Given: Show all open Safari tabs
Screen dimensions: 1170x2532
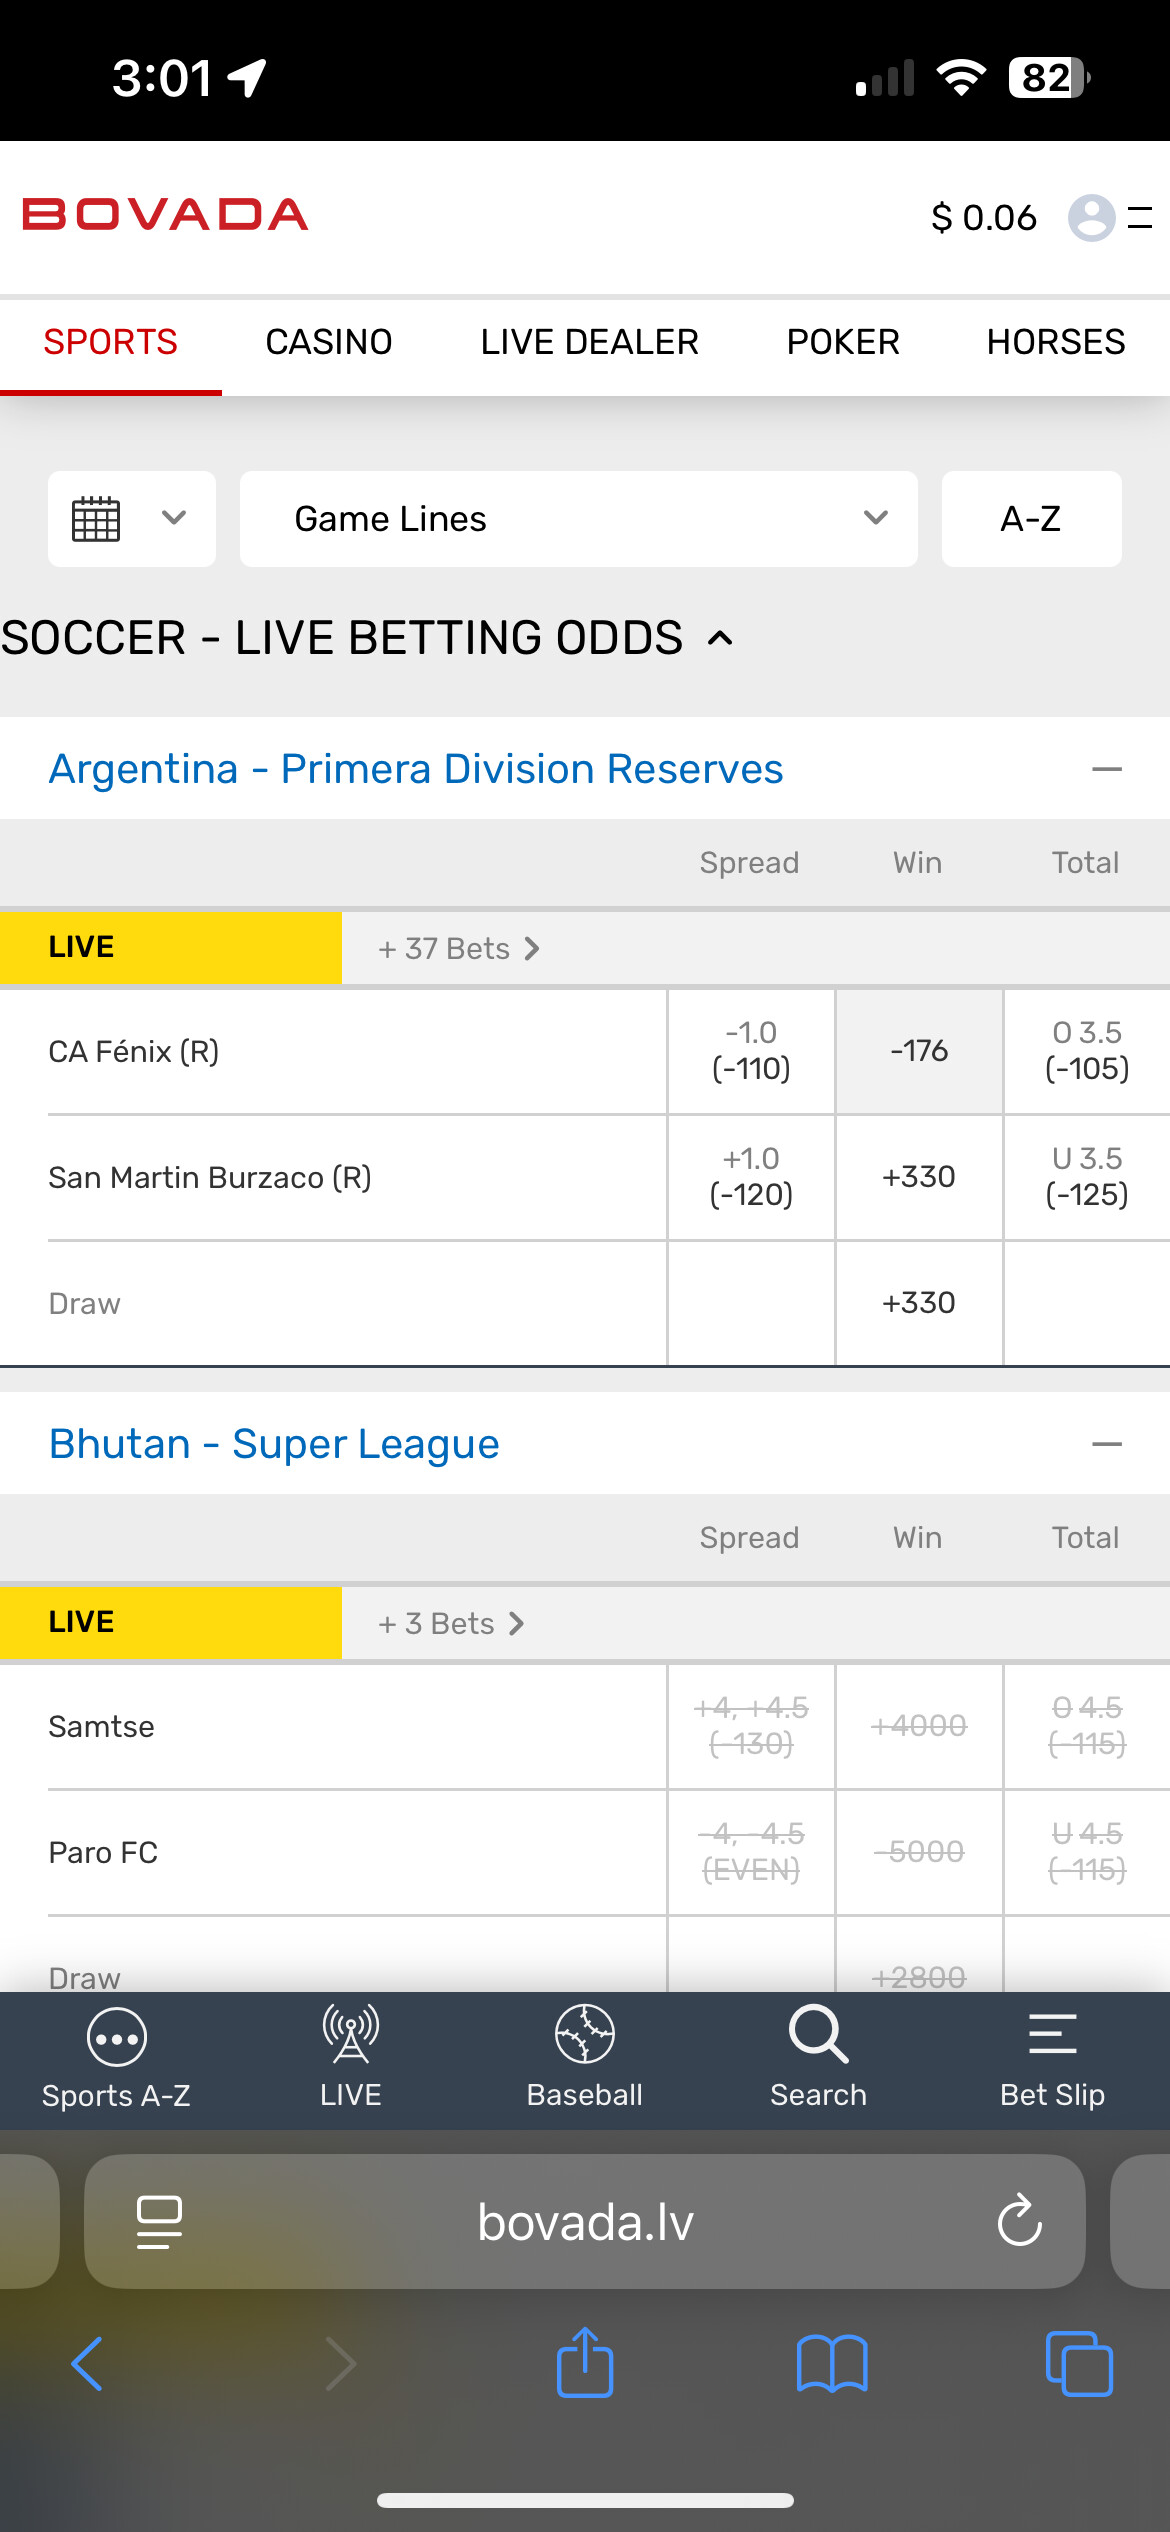Looking at the screenshot, I should [x=1078, y=2364].
